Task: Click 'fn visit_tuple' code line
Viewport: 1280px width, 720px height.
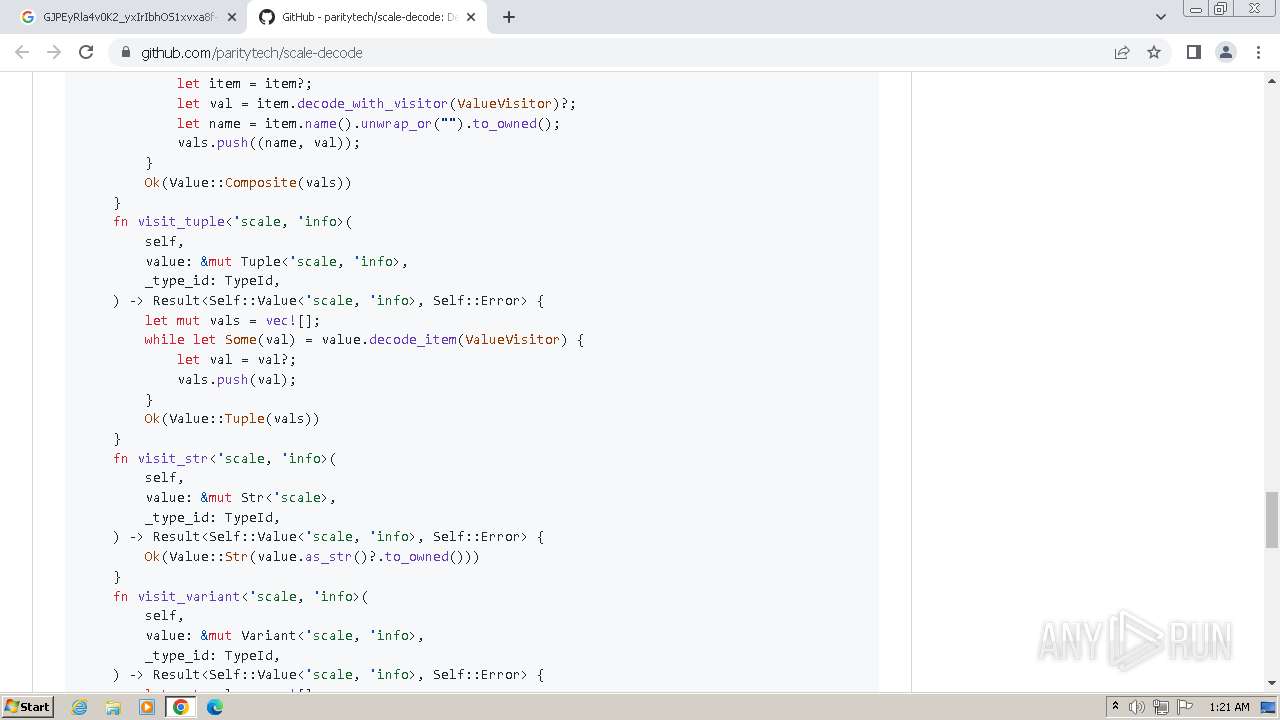Action: (x=233, y=221)
